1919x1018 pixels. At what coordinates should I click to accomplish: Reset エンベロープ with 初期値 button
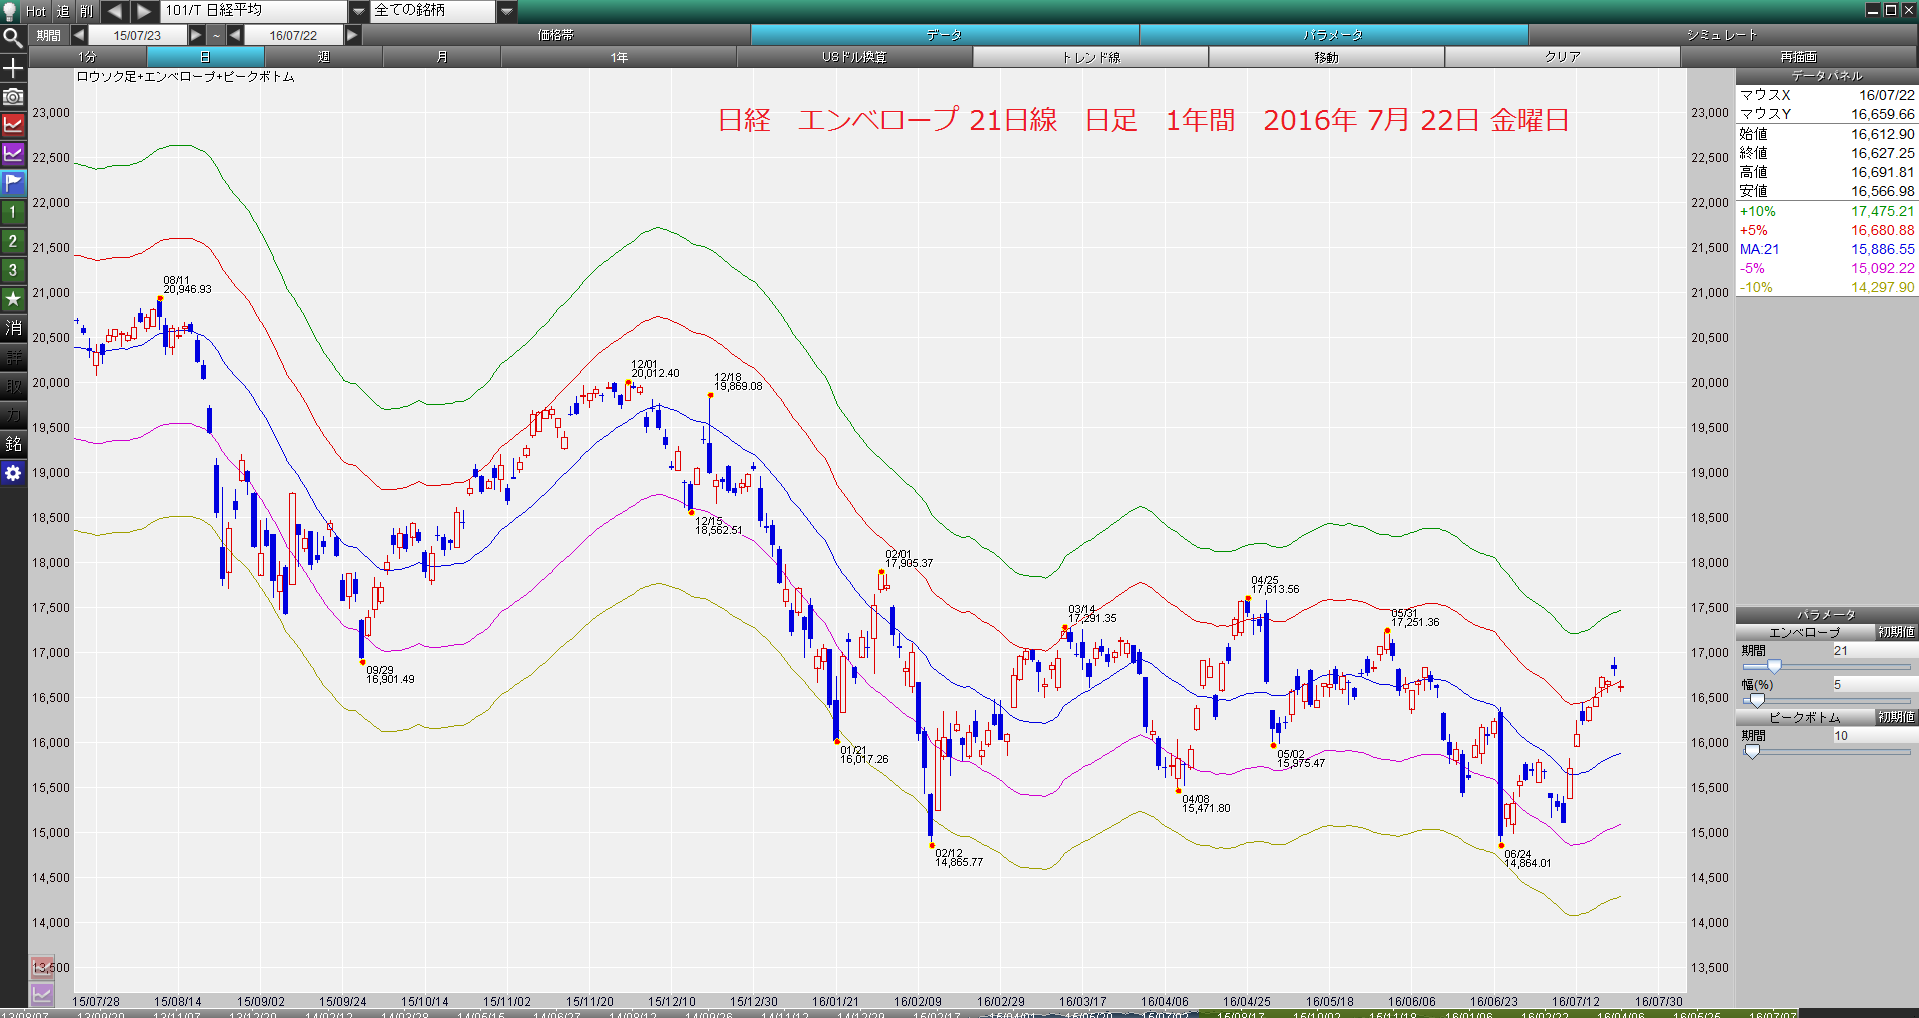(1895, 632)
